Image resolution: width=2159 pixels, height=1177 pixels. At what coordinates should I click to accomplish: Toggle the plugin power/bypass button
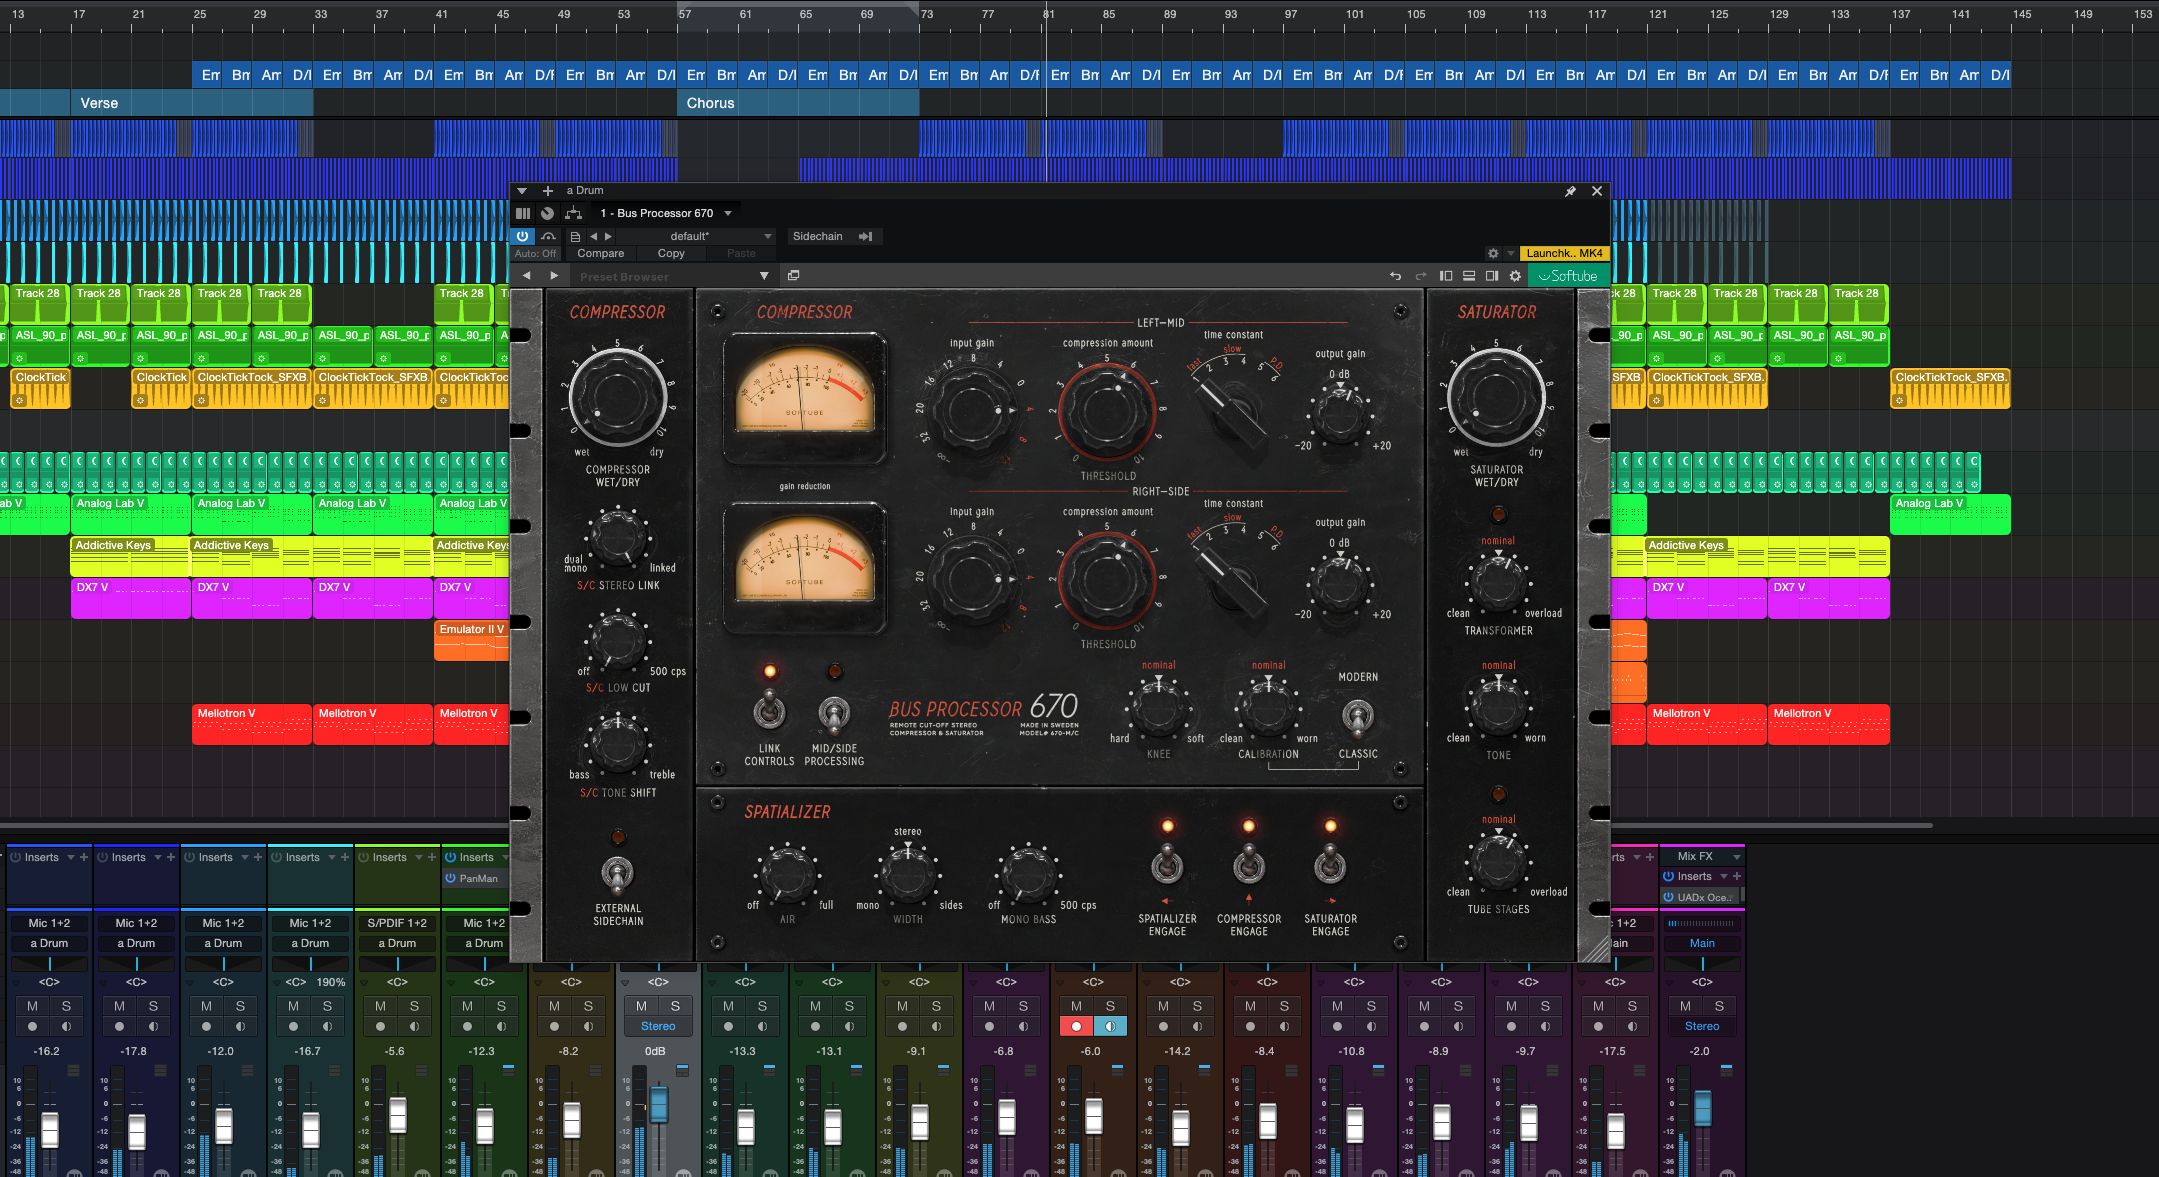point(522,236)
